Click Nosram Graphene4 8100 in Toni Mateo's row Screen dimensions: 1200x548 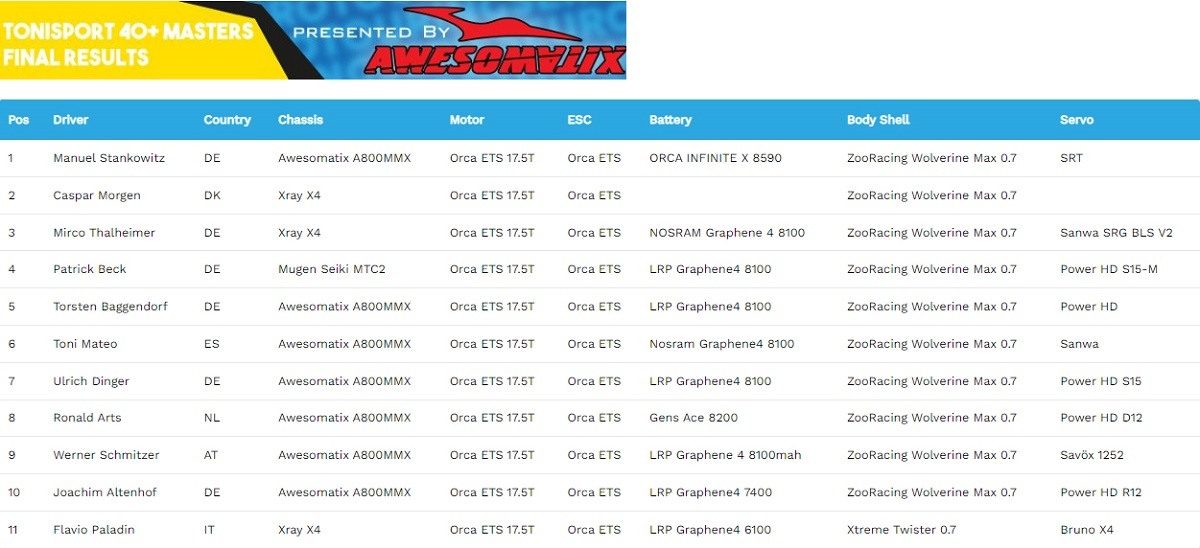pos(722,344)
